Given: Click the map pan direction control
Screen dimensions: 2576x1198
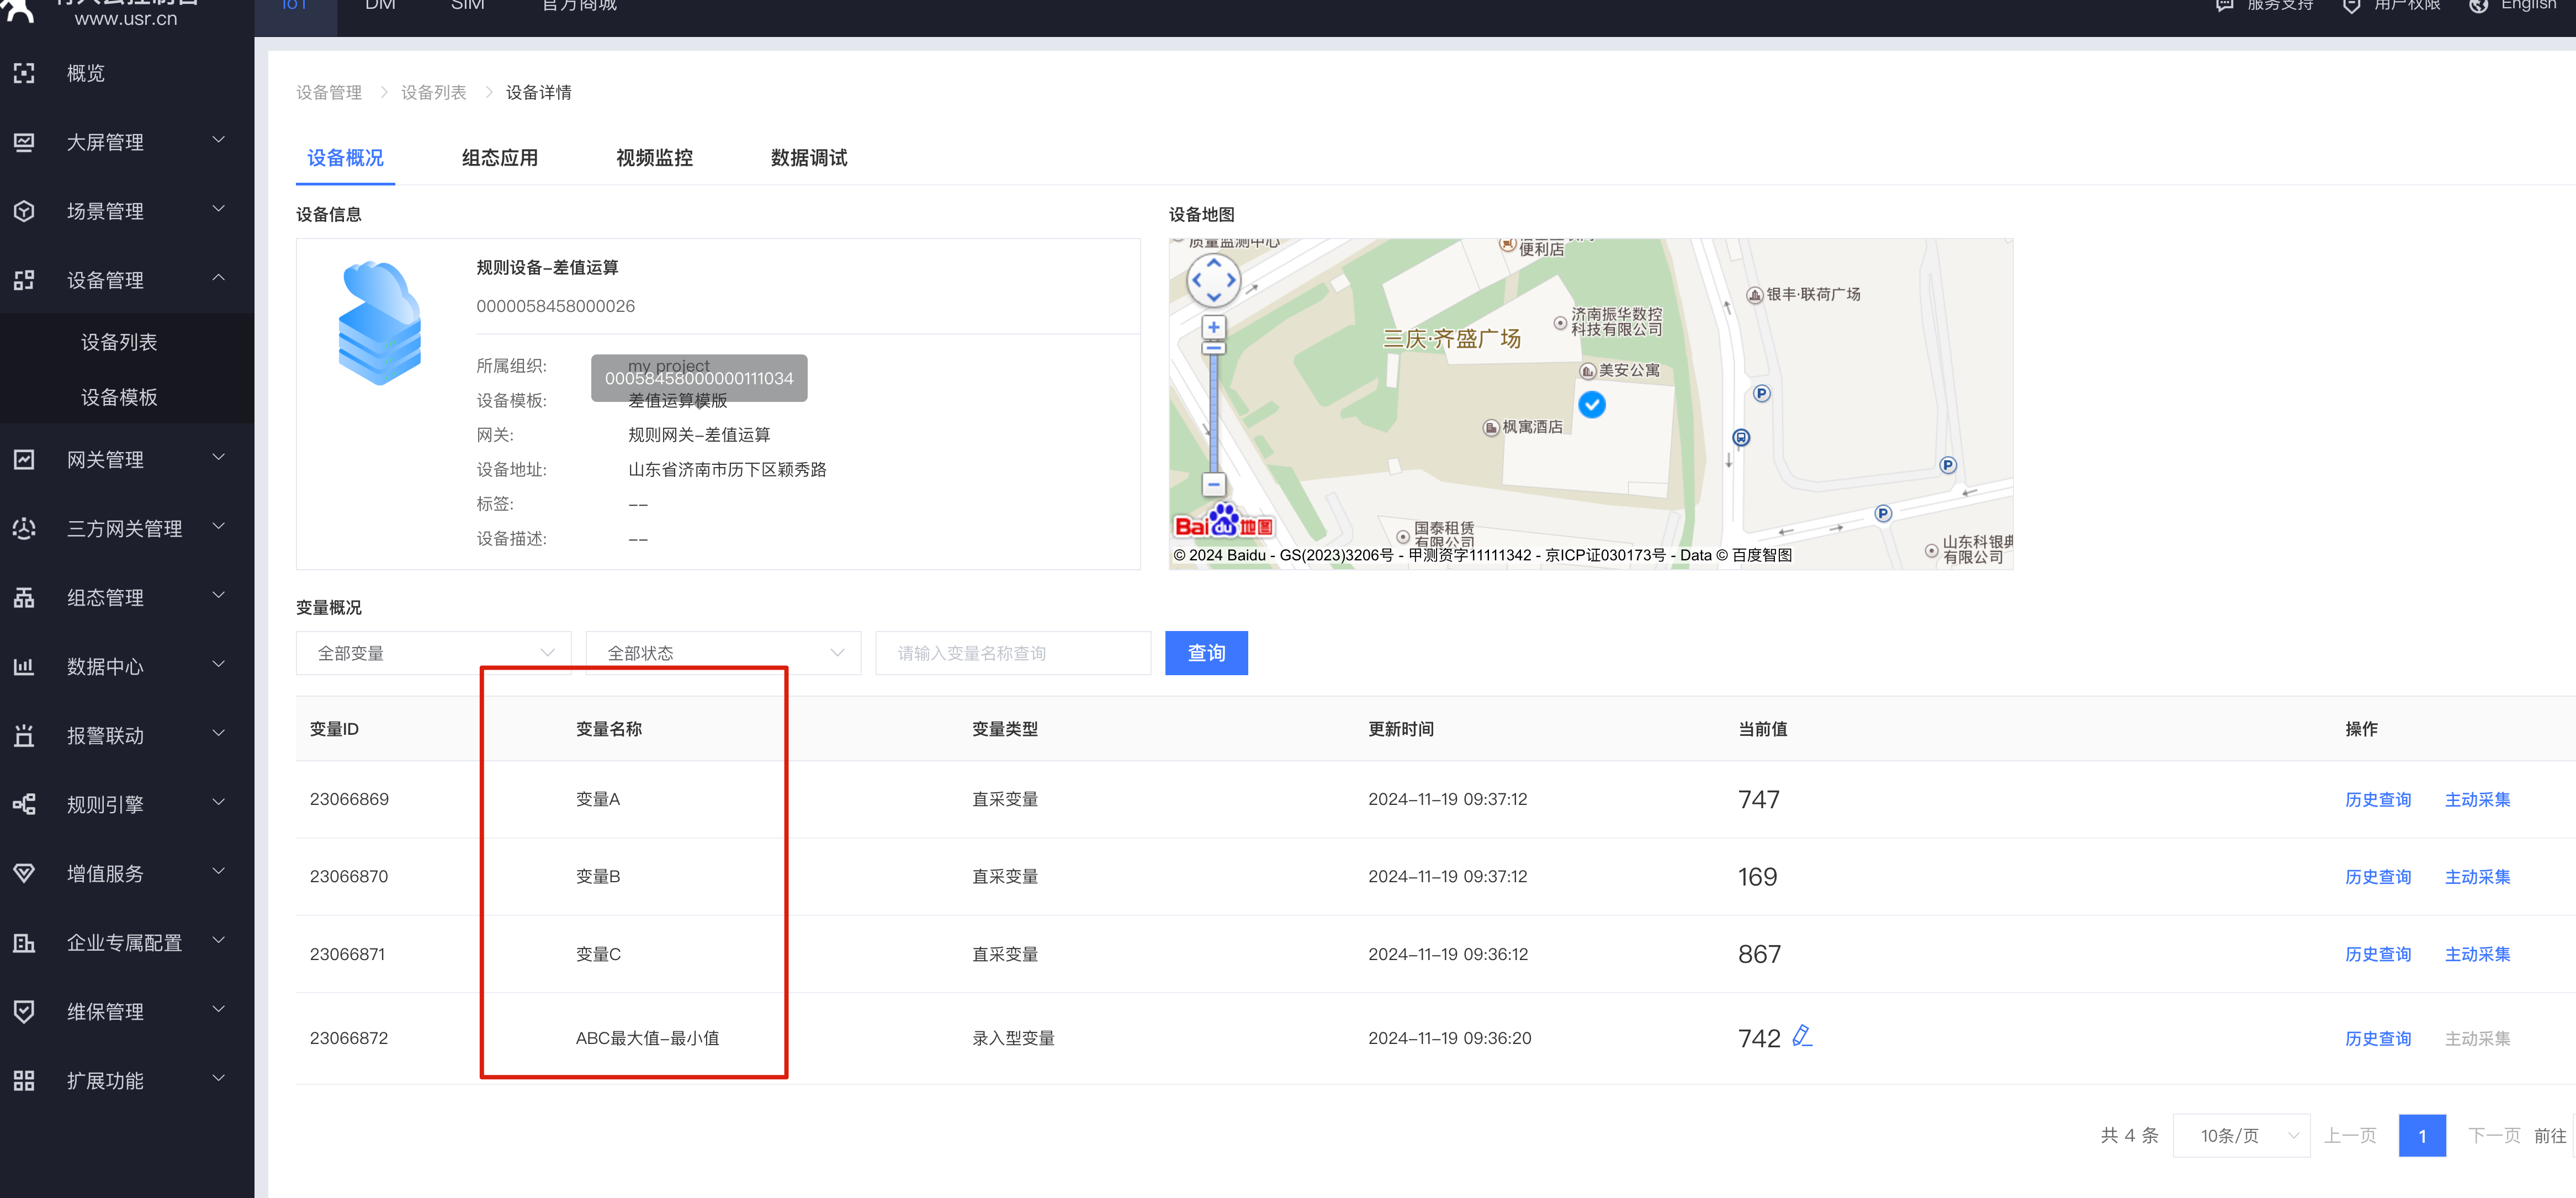Looking at the screenshot, I should (1213, 281).
